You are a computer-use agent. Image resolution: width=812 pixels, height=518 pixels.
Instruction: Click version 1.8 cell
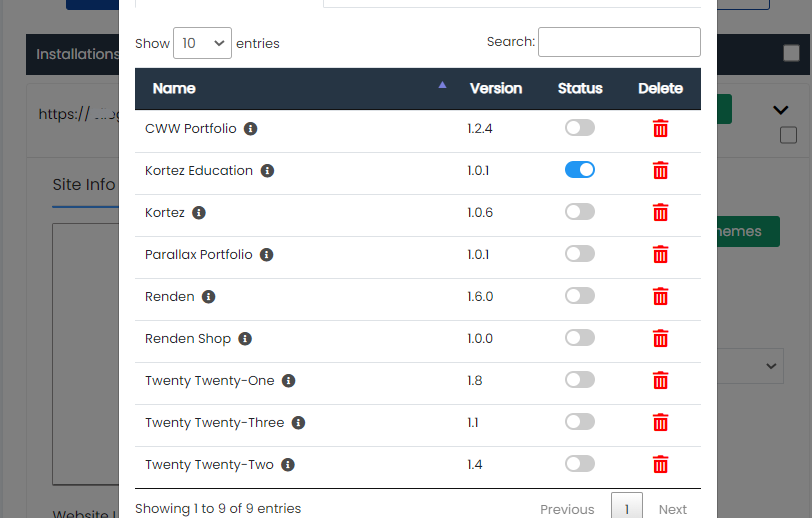pyautogui.click(x=474, y=380)
